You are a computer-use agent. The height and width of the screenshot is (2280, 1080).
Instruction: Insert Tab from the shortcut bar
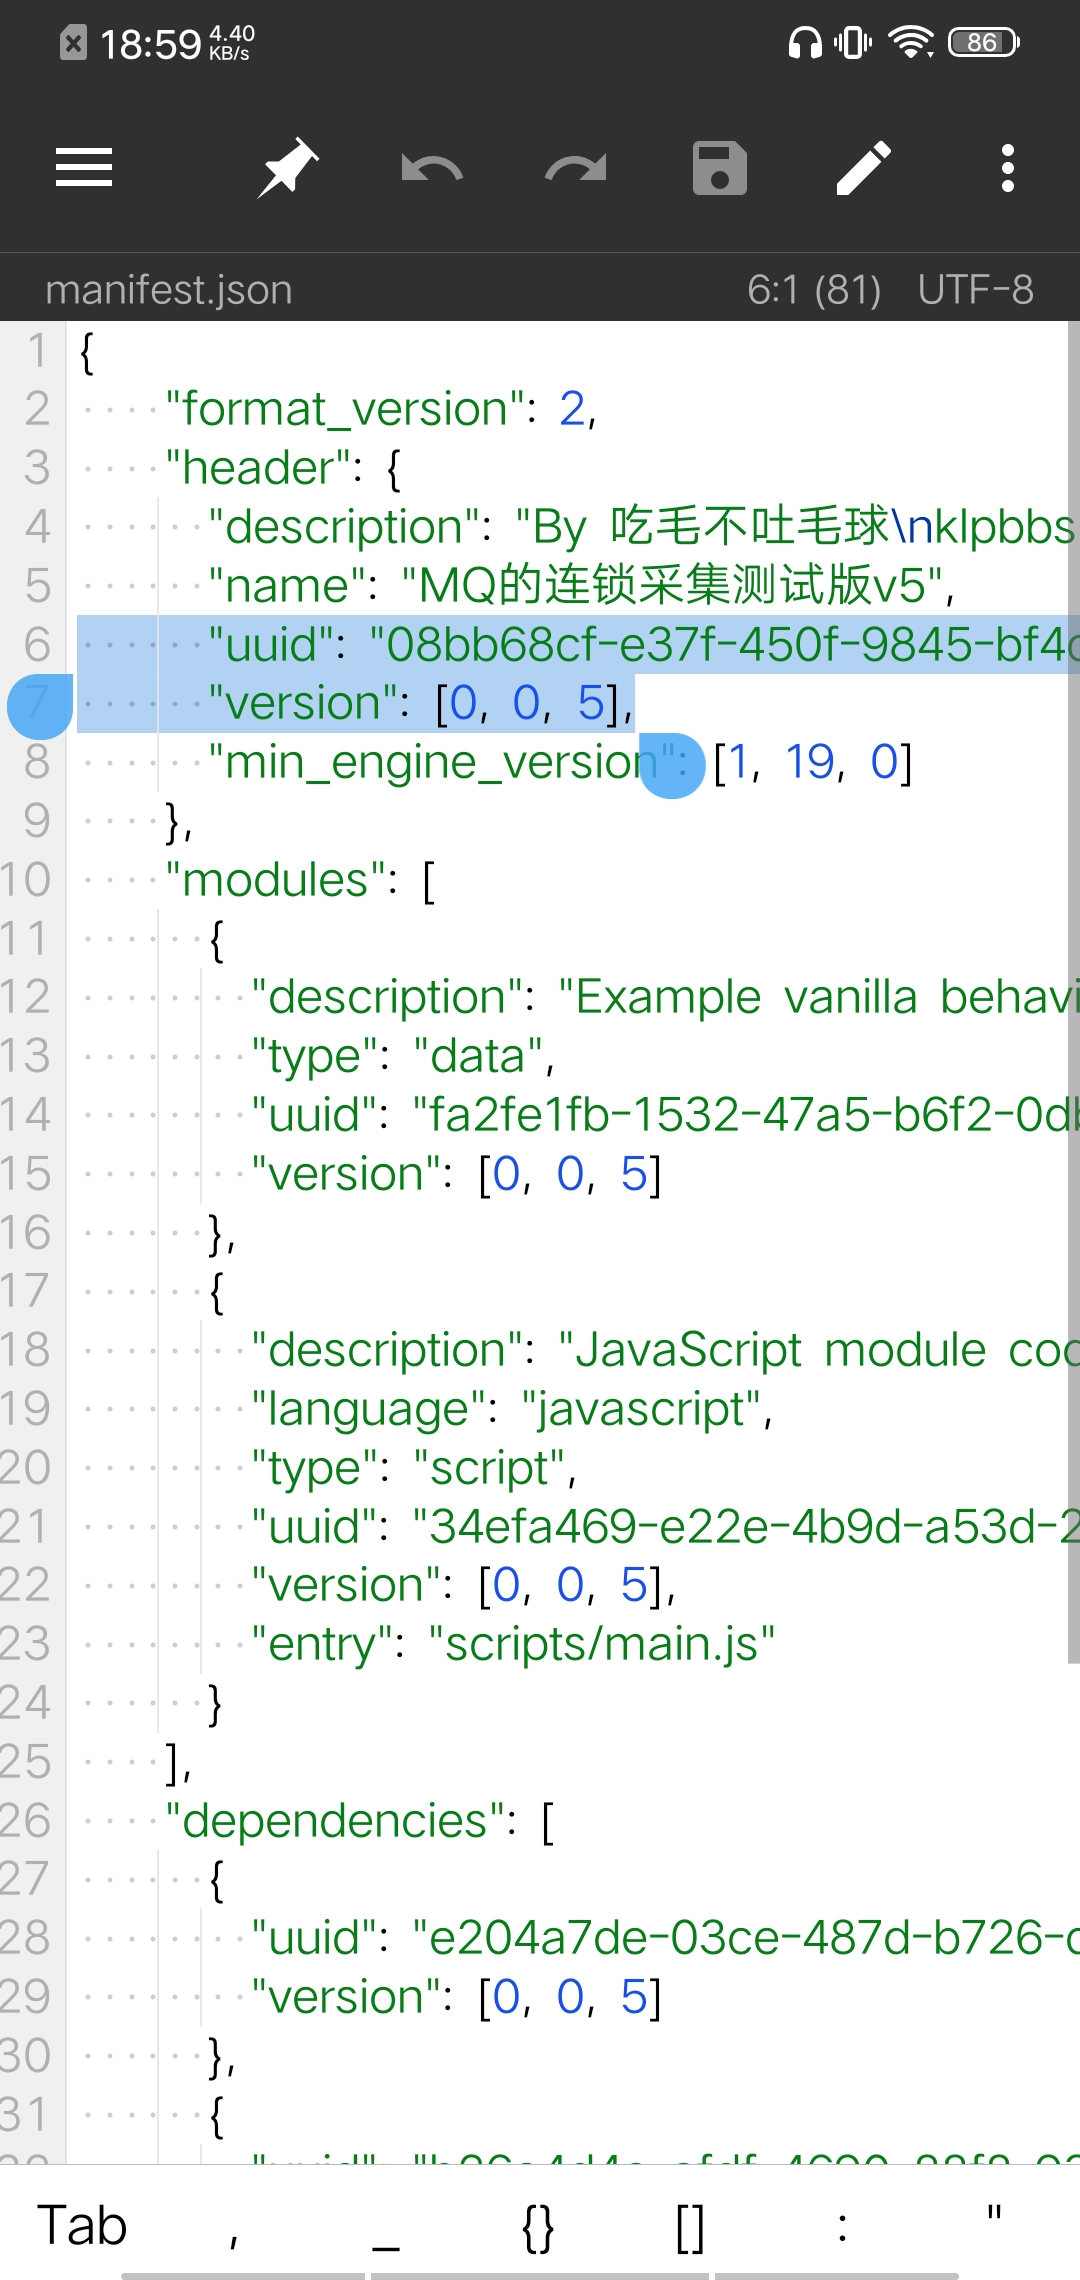tap(82, 2226)
